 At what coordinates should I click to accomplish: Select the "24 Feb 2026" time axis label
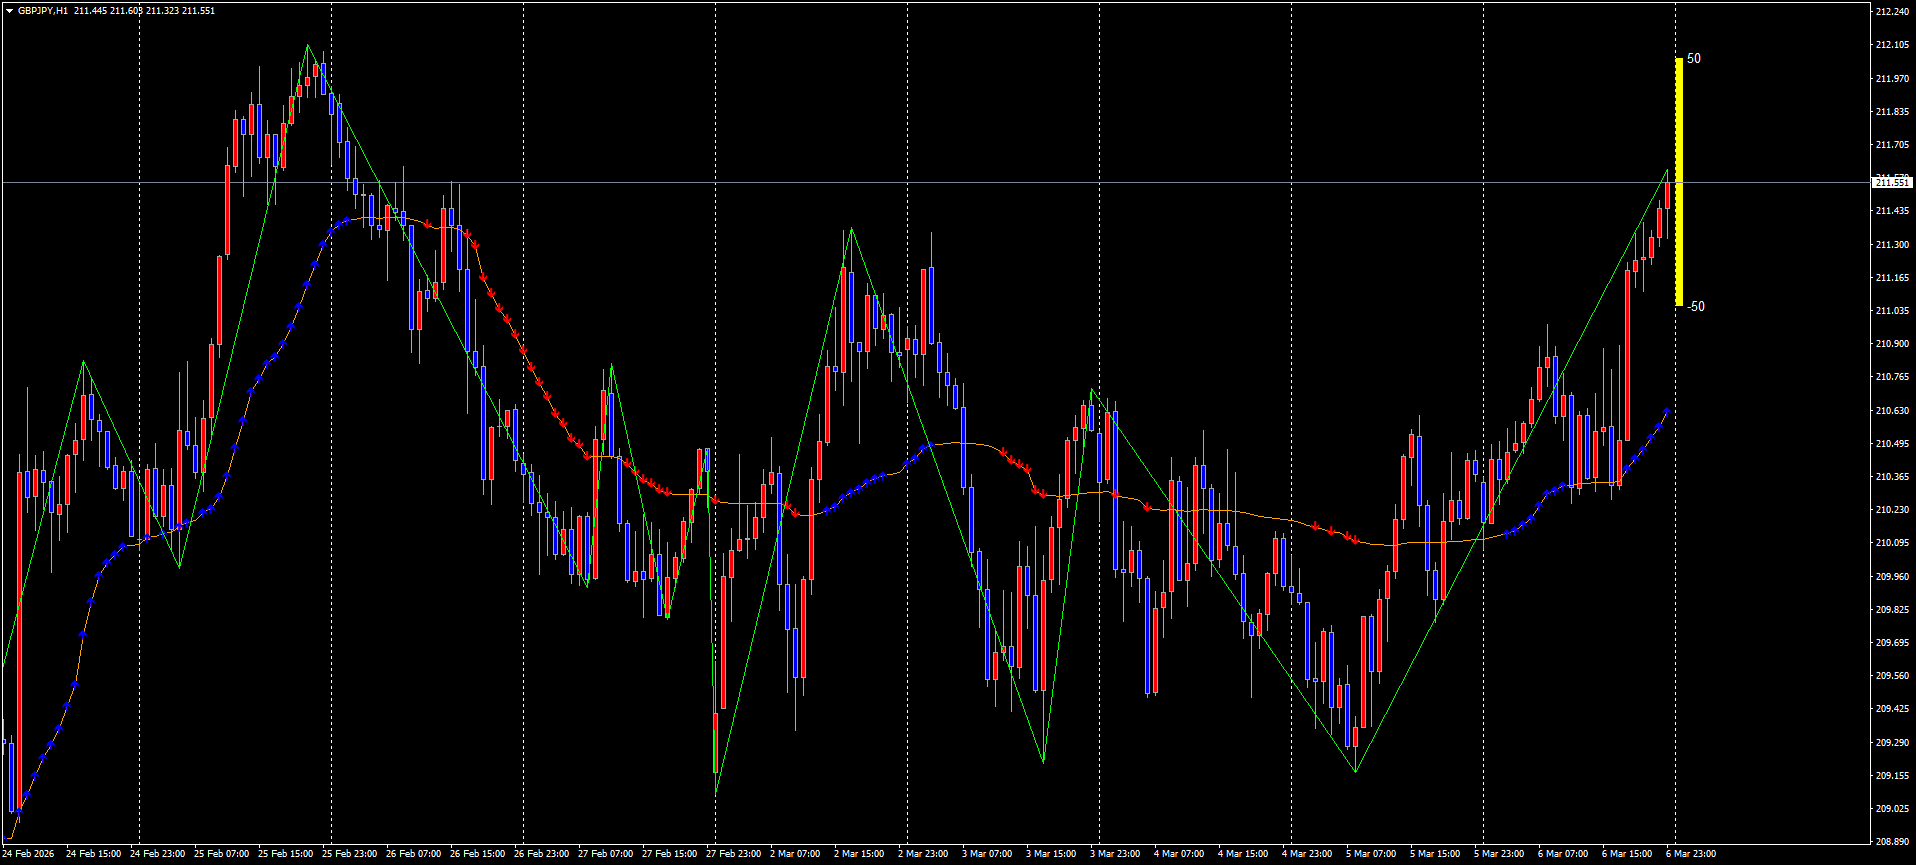coord(29,854)
